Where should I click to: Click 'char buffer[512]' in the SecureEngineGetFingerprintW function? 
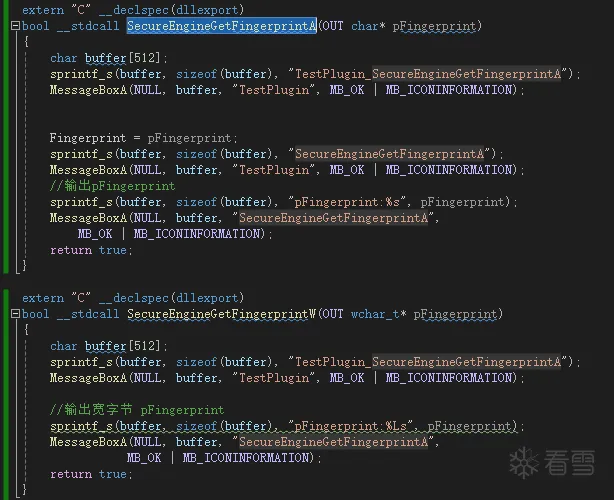pyautogui.click(x=105, y=346)
